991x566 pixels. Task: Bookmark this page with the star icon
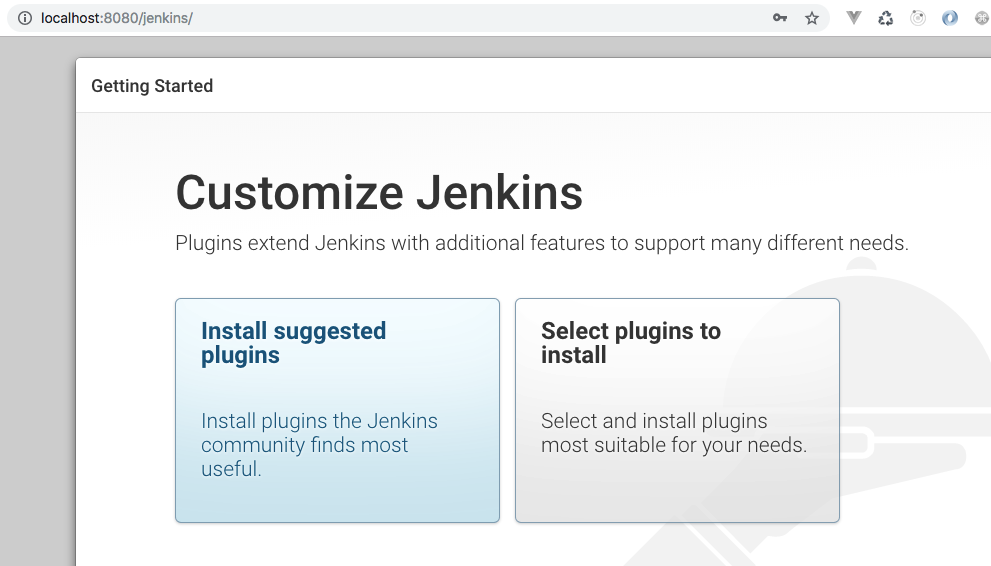tap(812, 18)
